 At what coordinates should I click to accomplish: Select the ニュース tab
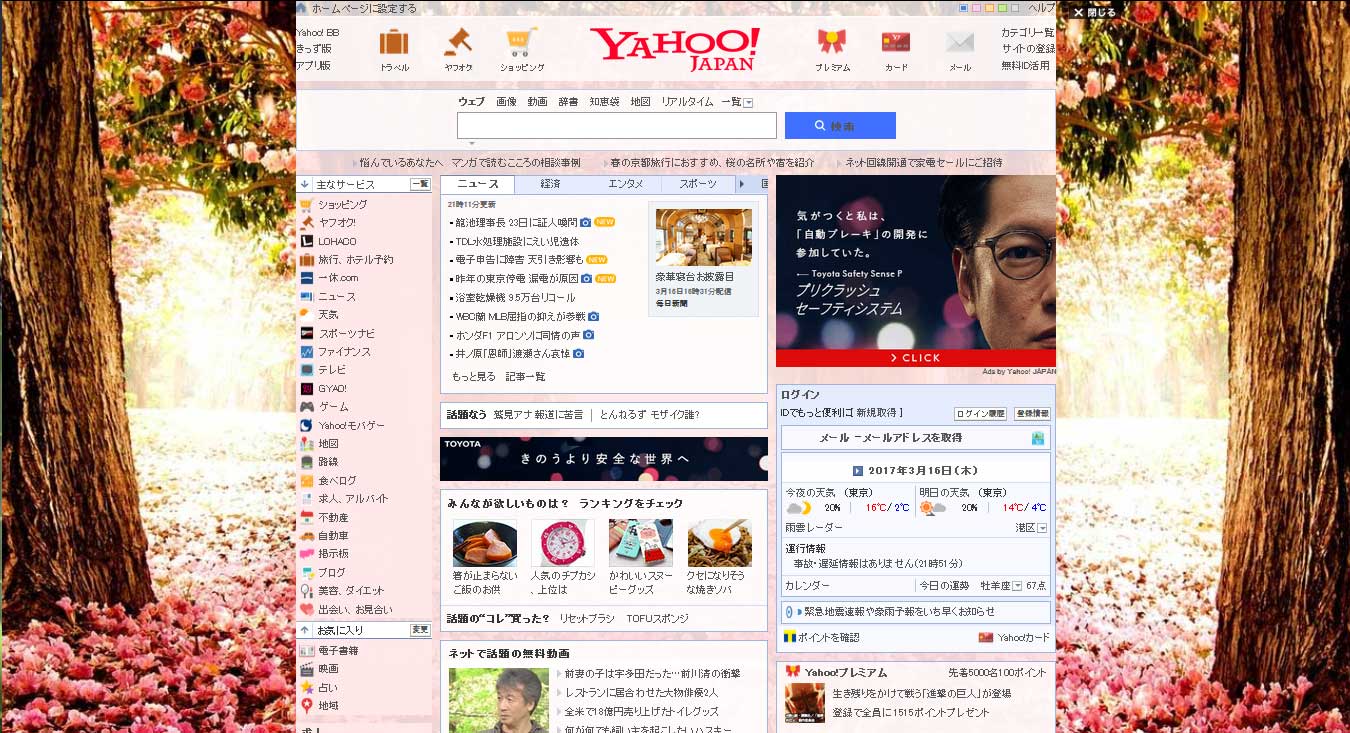click(x=478, y=184)
